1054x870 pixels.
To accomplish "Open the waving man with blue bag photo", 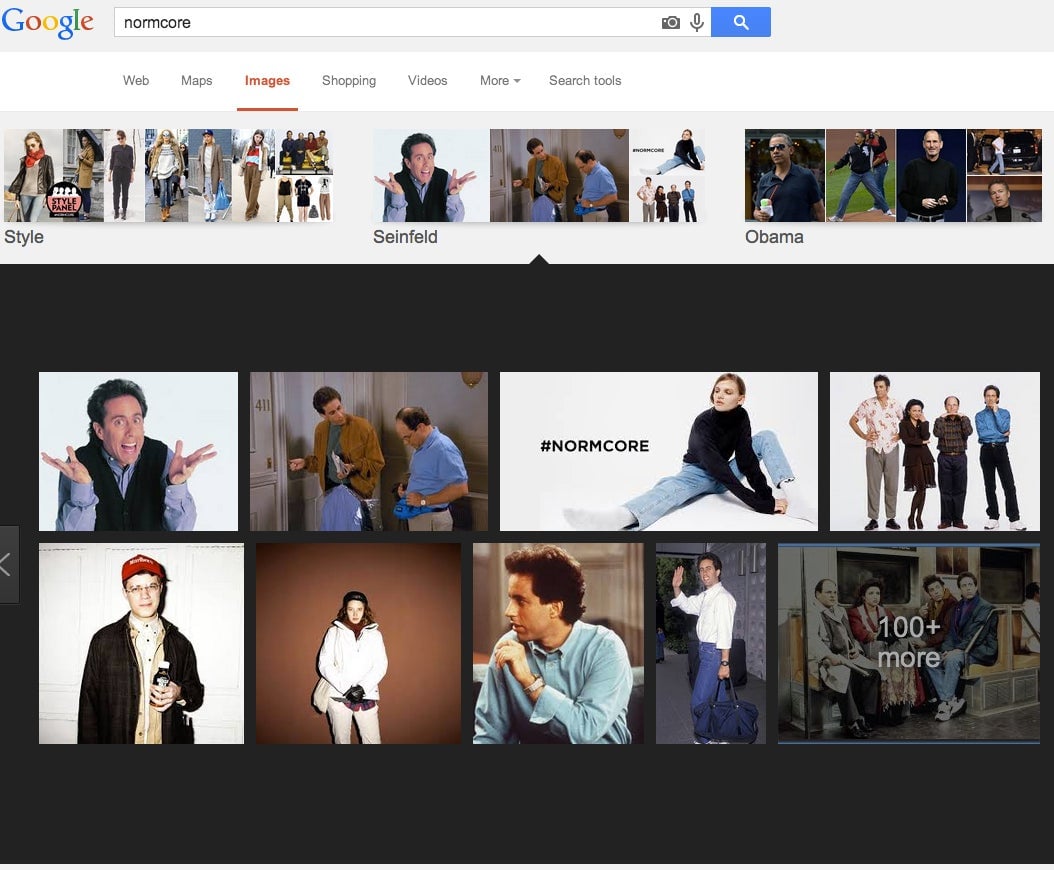I will pos(711,643).
